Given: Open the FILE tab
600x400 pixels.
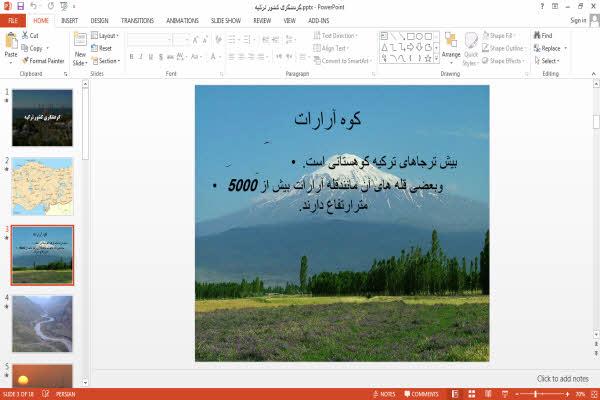Looking at the screenshot, I should (13, 20).
